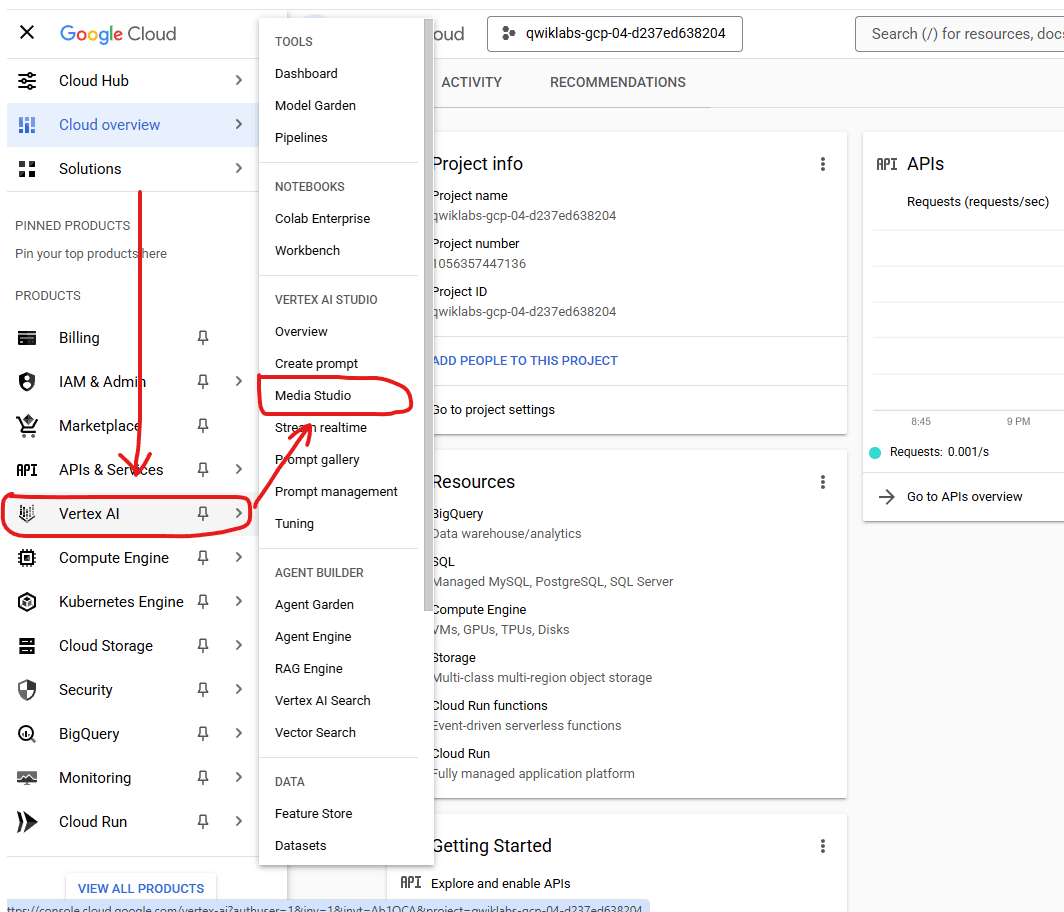This screenshot has width=1064, height=912.
Task: Click the Cloud Hub sliders icon
Action: [27, 81]
